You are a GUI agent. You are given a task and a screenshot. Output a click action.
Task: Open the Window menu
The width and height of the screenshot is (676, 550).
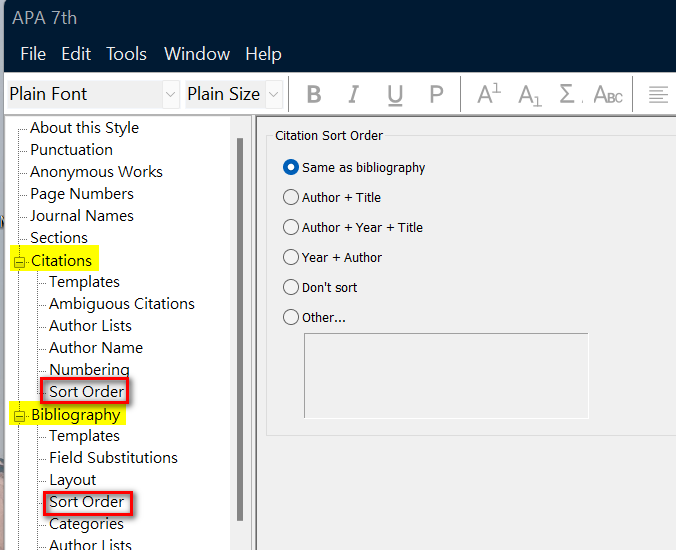197,54
